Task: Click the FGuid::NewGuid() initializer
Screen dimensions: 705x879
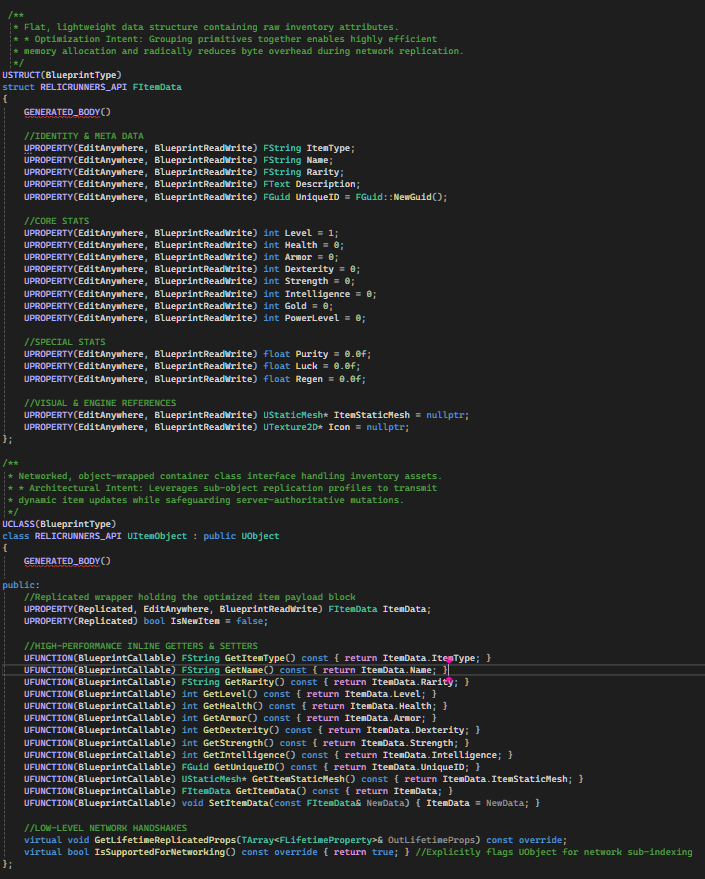Action: coord(399,197)
